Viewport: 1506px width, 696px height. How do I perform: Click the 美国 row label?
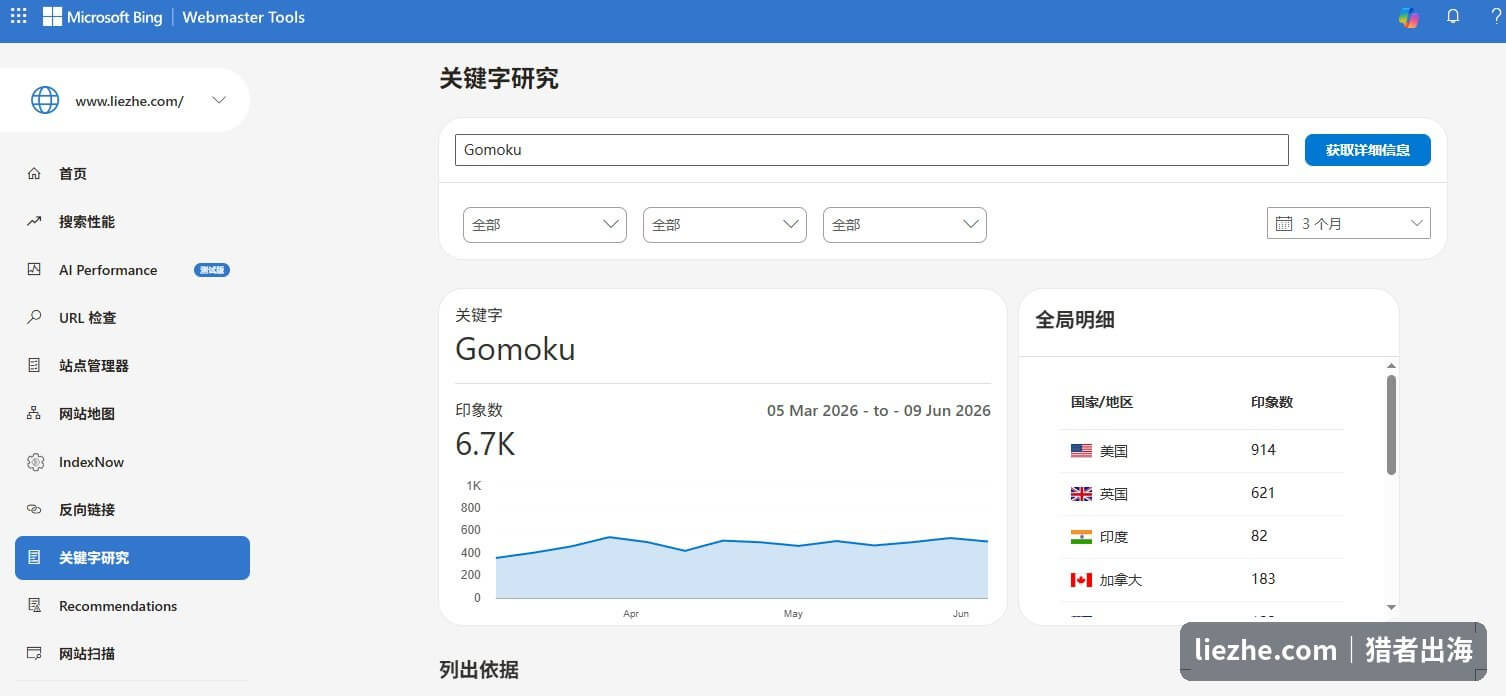click(1114, 451)
